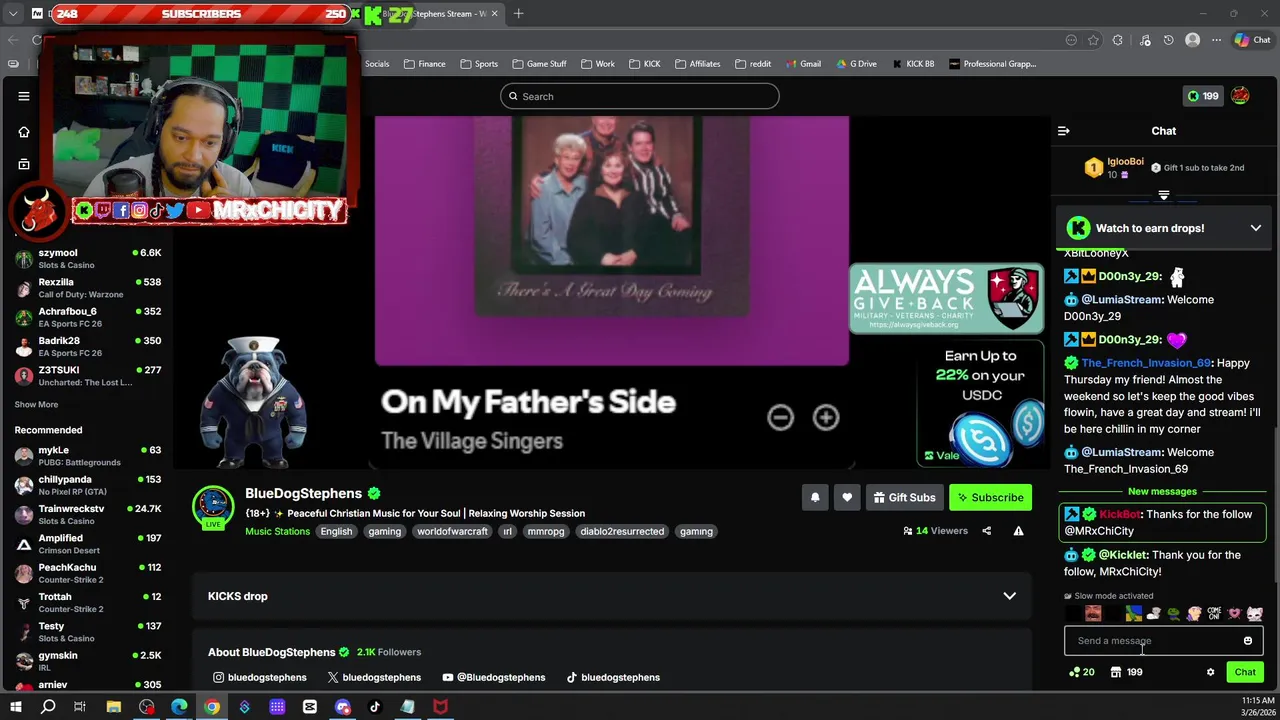This screenshot has width=1280, height=720.
Task: Select the green frog emote
Action: click(1174, 614)
